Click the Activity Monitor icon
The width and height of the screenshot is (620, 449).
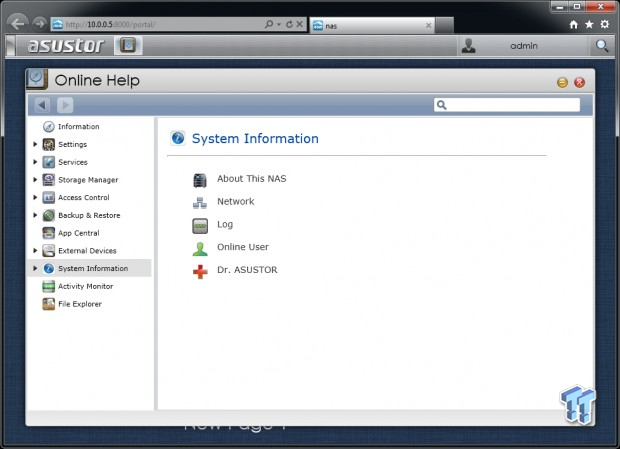click(49, 286)
